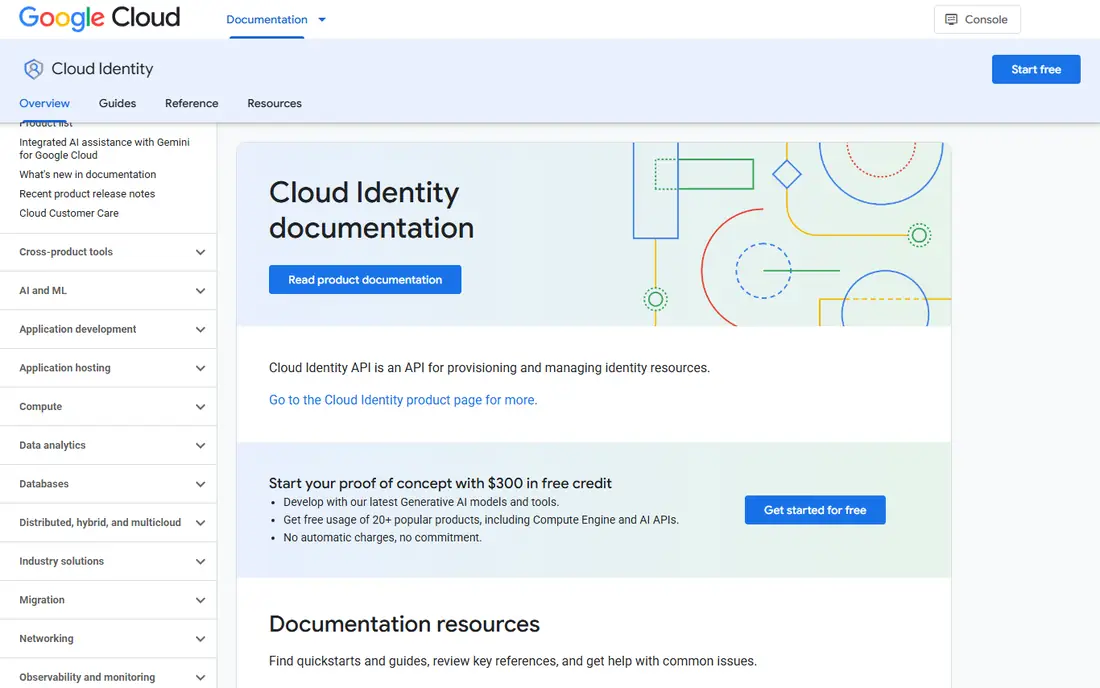Expand Distributed, hybrid, and multicloud
This screenshot has height=688, width=1100.
point(108,522)
